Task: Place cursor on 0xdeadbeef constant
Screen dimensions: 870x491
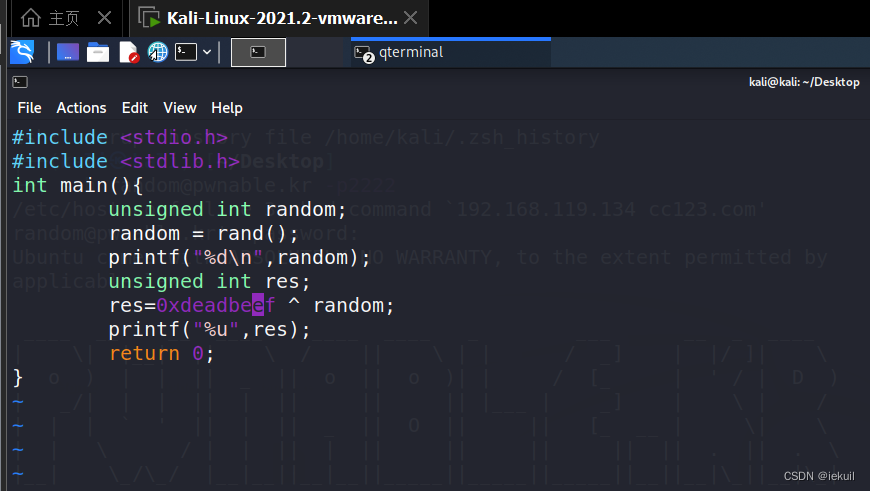Action: pyautogui.click(x=216, y=305)
